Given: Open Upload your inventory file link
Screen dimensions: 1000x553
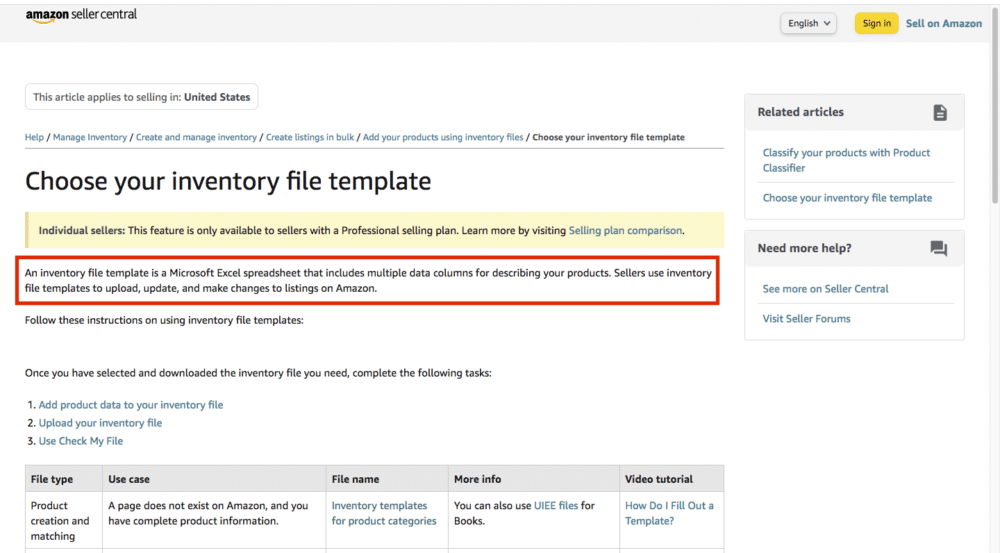Looking at the screenshot, I should tap(100, 423).
